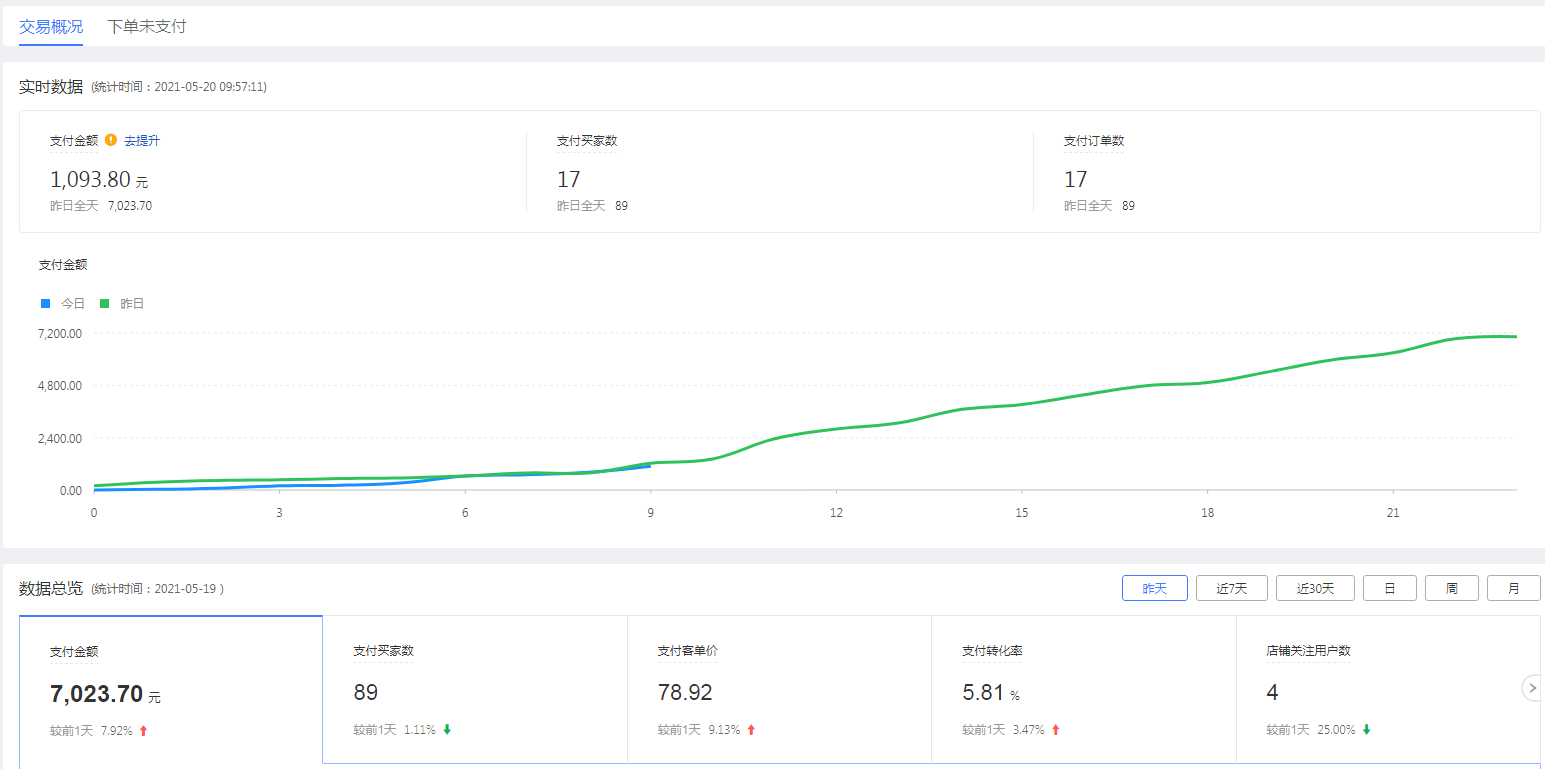The image size is (1545, 769).
Task: Click the 数据总览 section heading
Action: tap(51, 588)
